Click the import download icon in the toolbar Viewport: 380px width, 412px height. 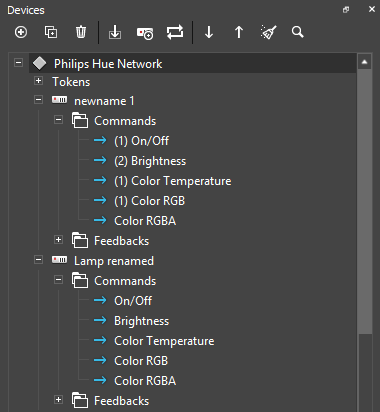pos(115,32)
